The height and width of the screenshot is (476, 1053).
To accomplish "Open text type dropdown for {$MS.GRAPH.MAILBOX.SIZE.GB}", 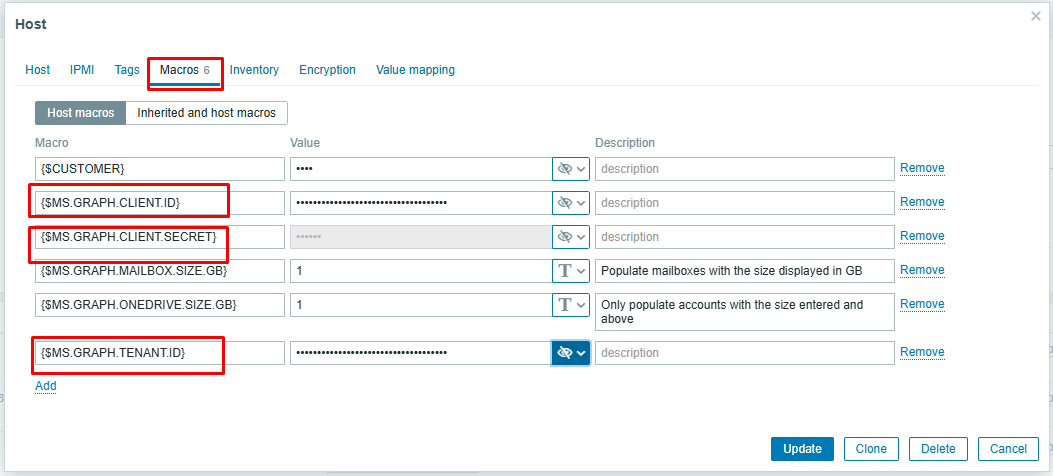I will coord(571,271).
